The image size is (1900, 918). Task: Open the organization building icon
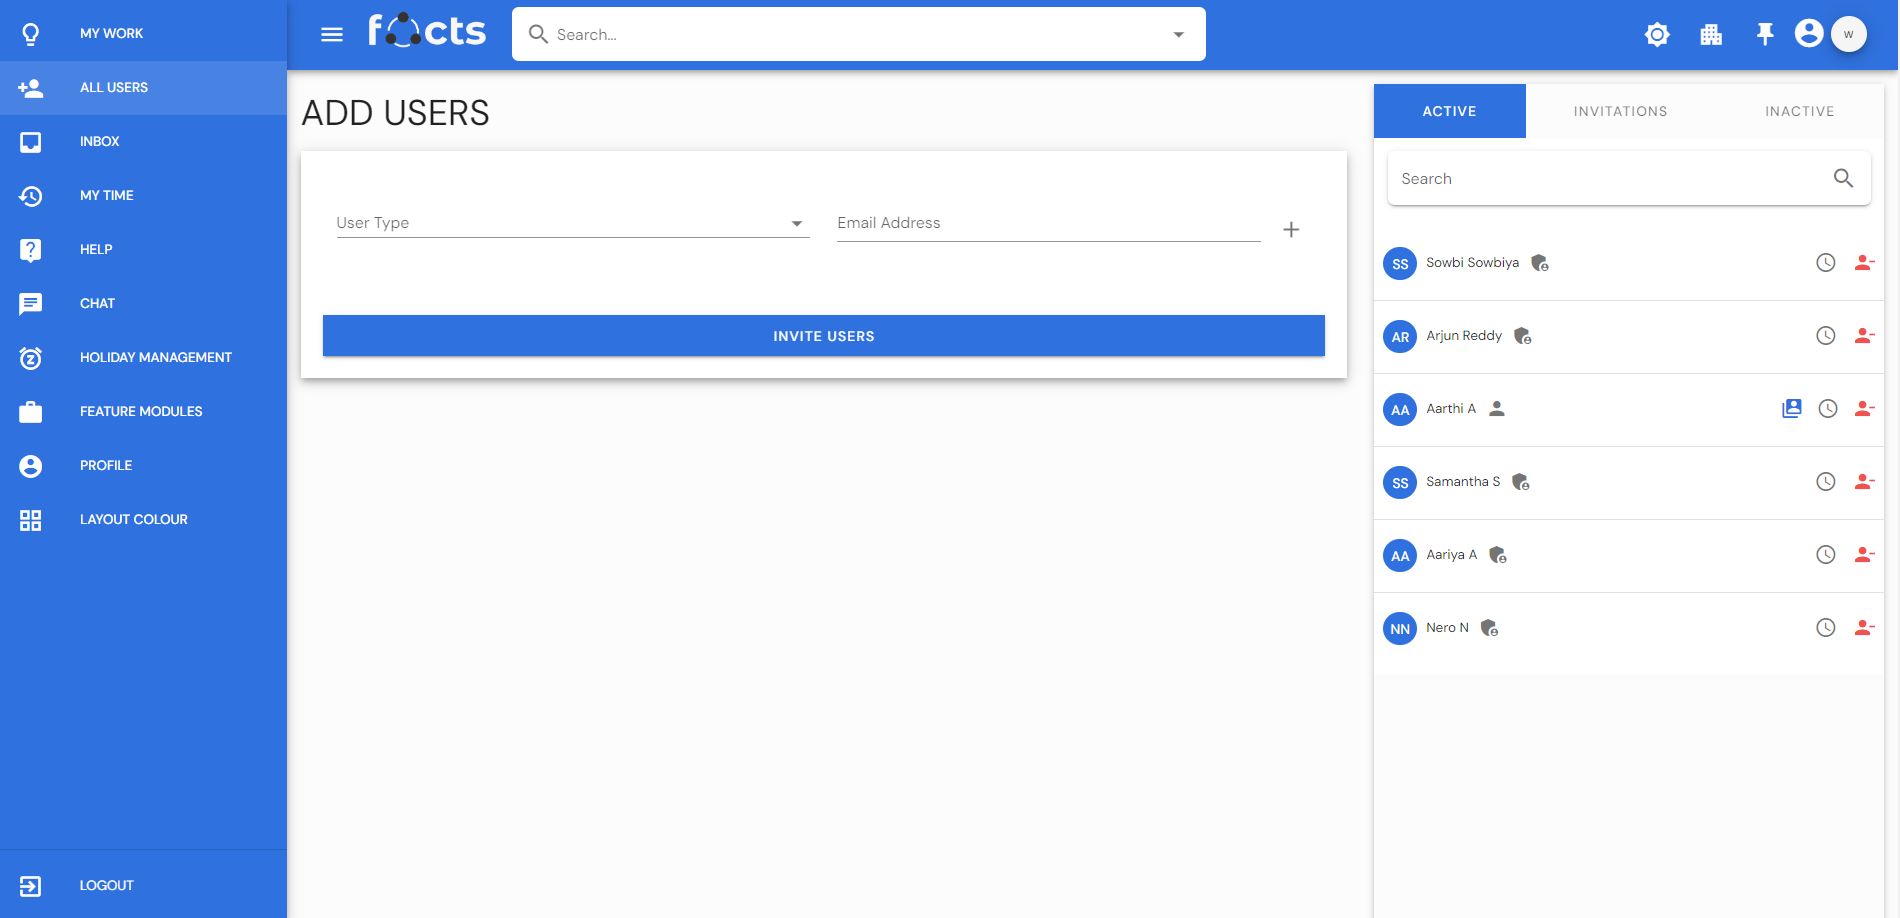pyautogui.click(x=1711, y=35)
